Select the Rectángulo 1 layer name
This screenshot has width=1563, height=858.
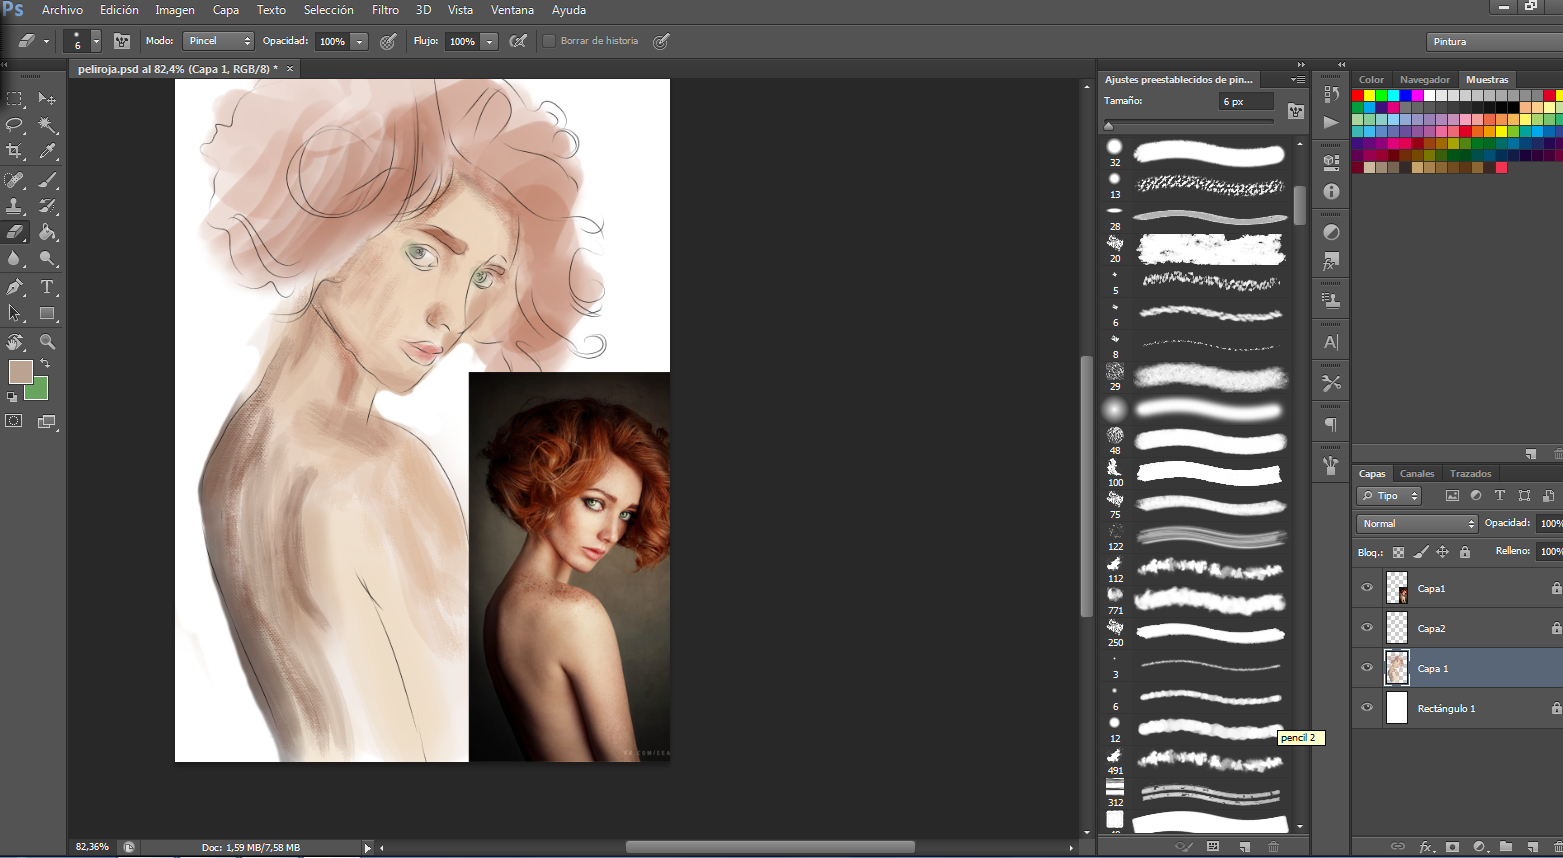[x=1446, y=708]
